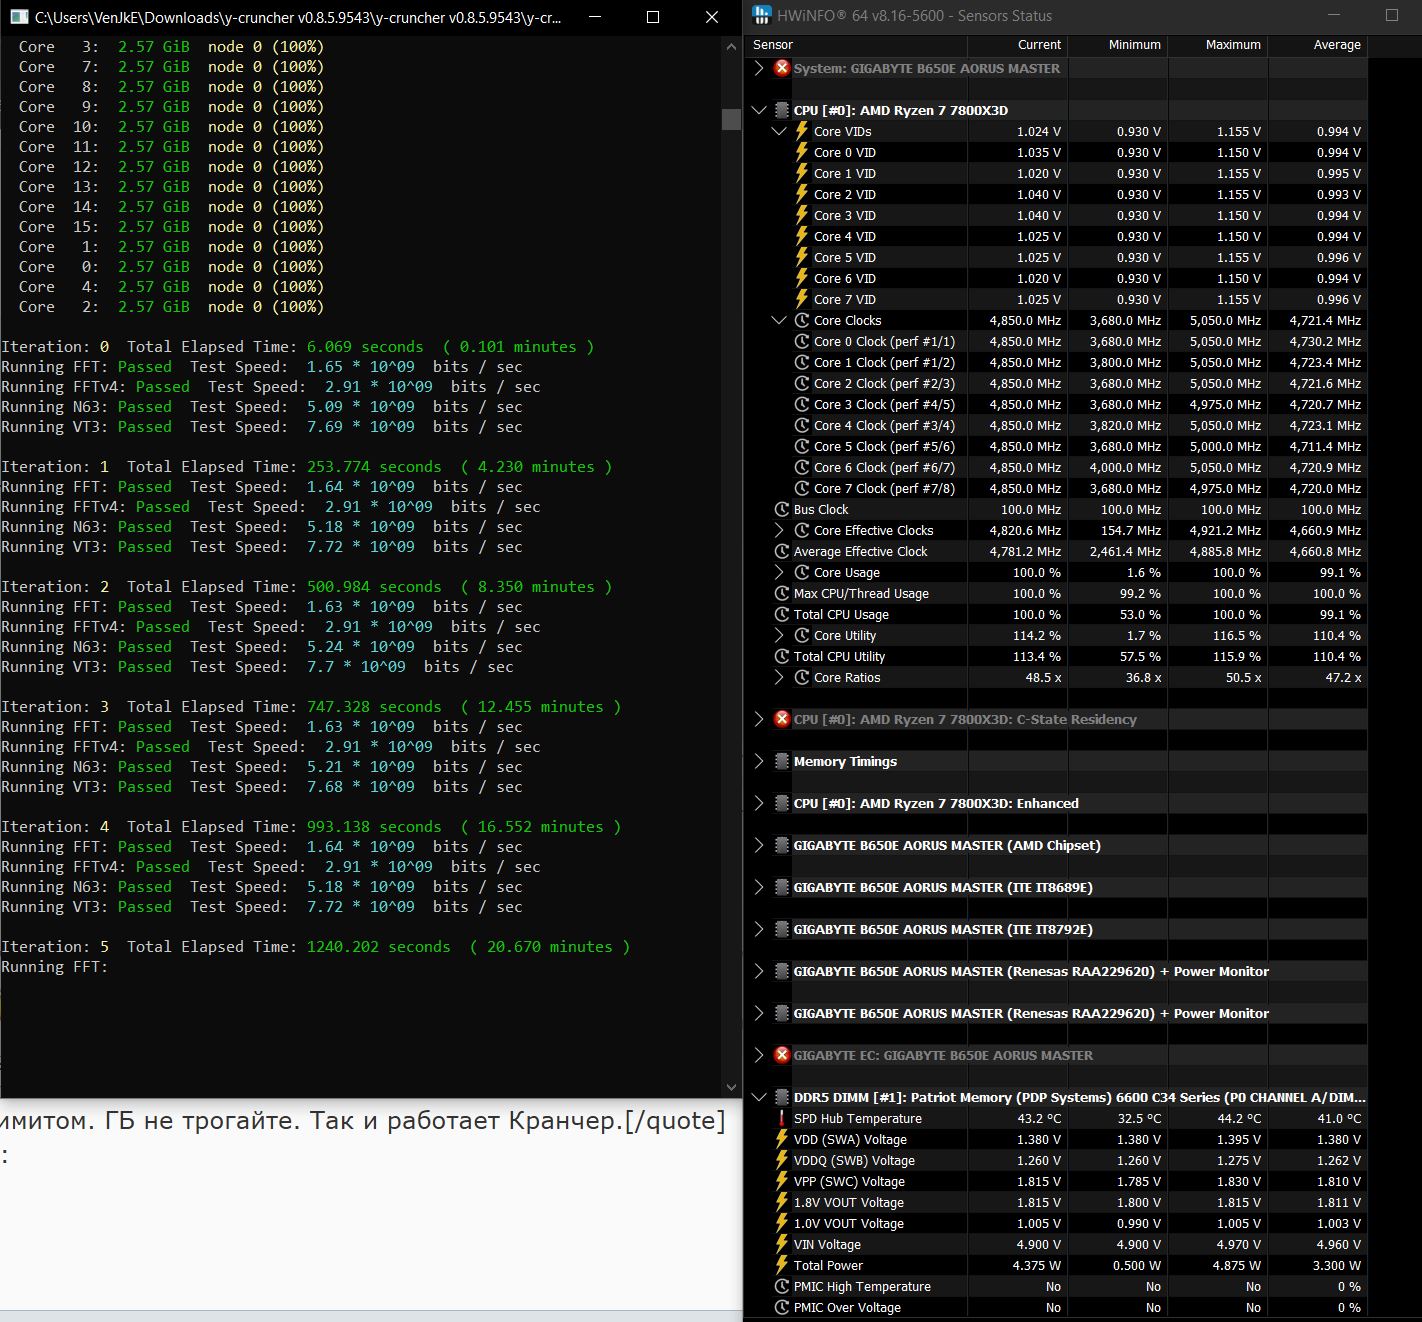
Task: Click red X icon on System: GIGABYTE row
Action: click(782, 68)
